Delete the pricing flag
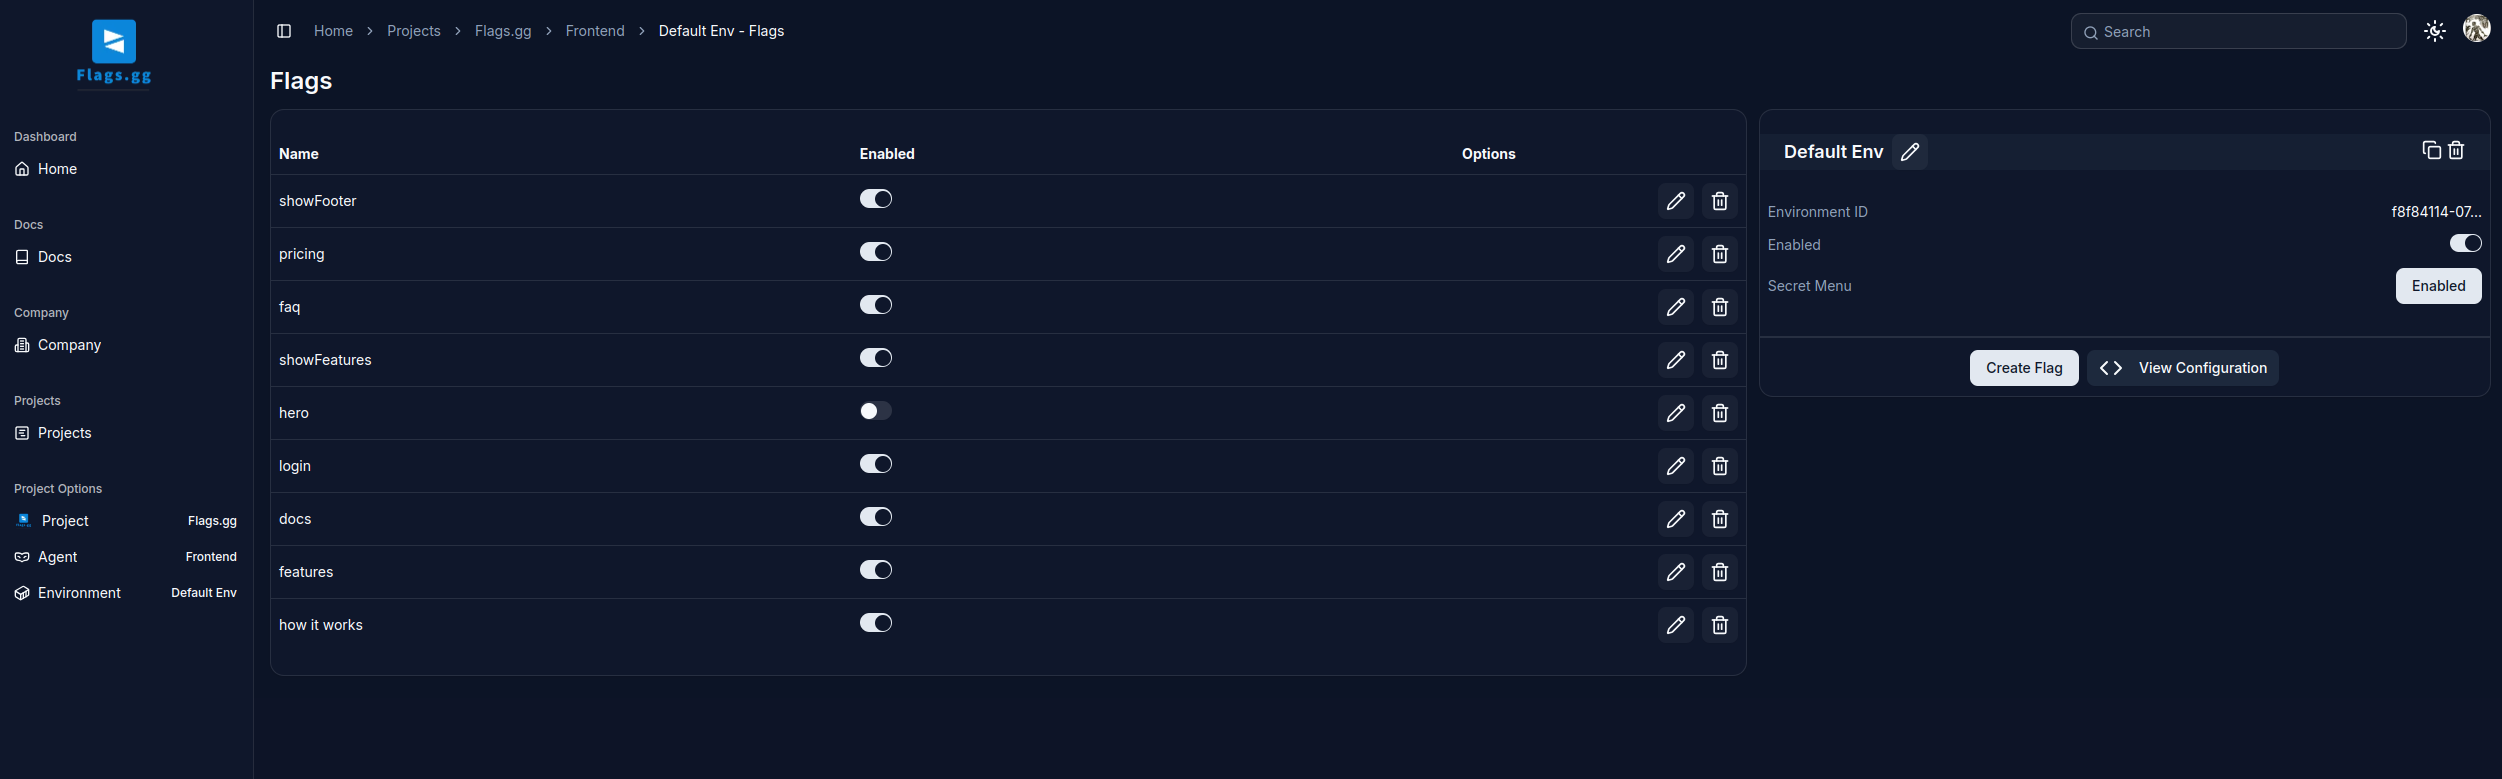2502x779 pixels. (x=1720, y=254)
